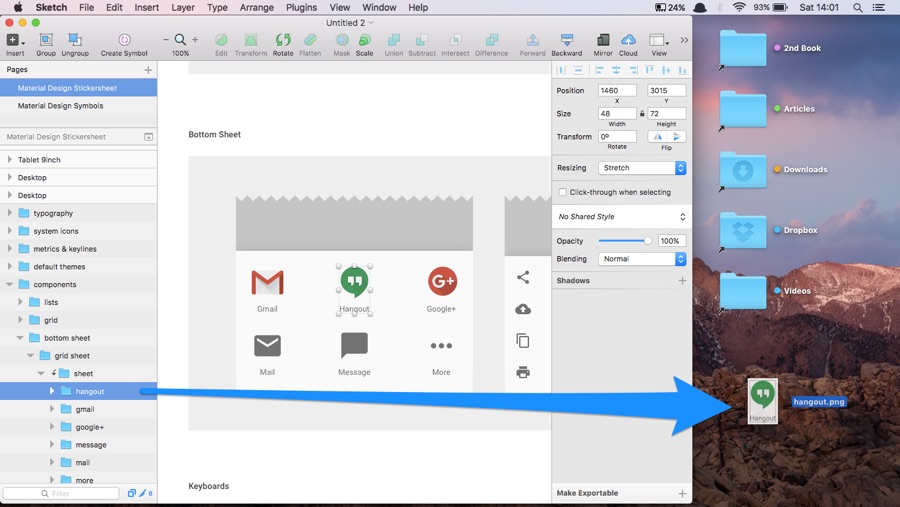Adjust the Opacity slider
This screenshot has width=900, height=507.
[624, 241]
